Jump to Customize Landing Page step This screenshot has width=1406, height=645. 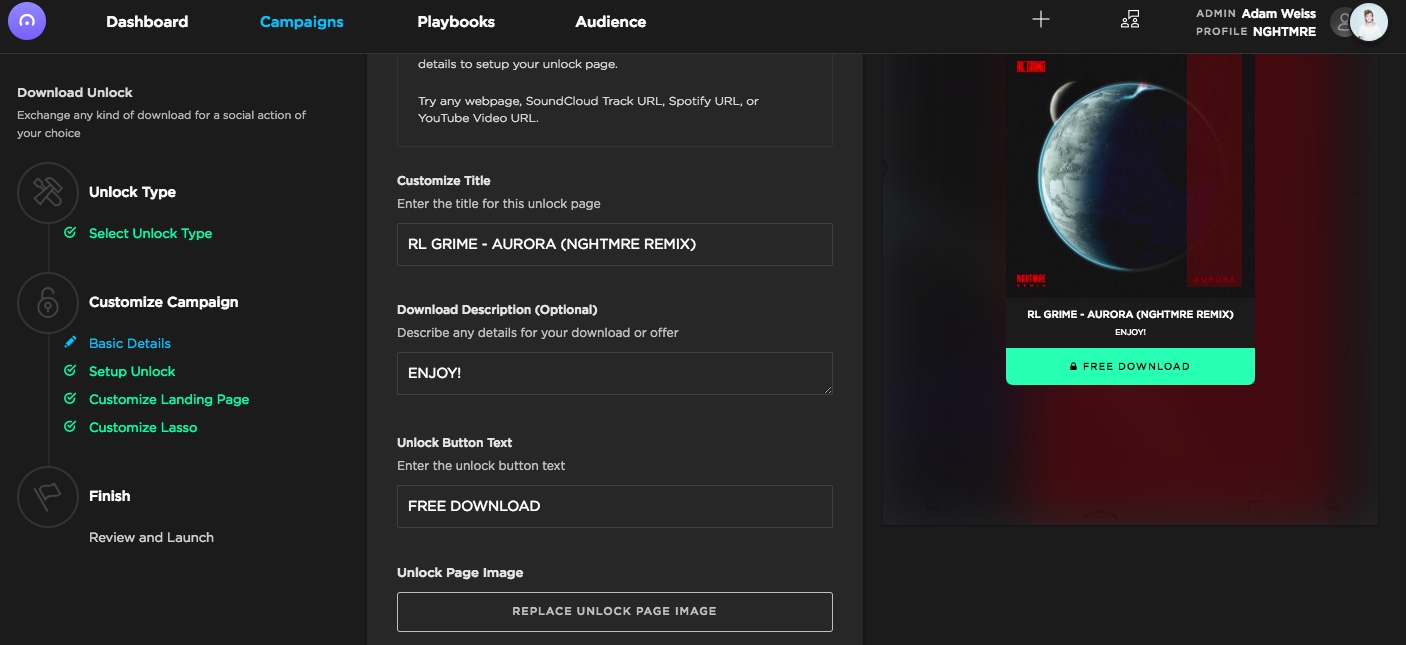click(x=169, y=399)
